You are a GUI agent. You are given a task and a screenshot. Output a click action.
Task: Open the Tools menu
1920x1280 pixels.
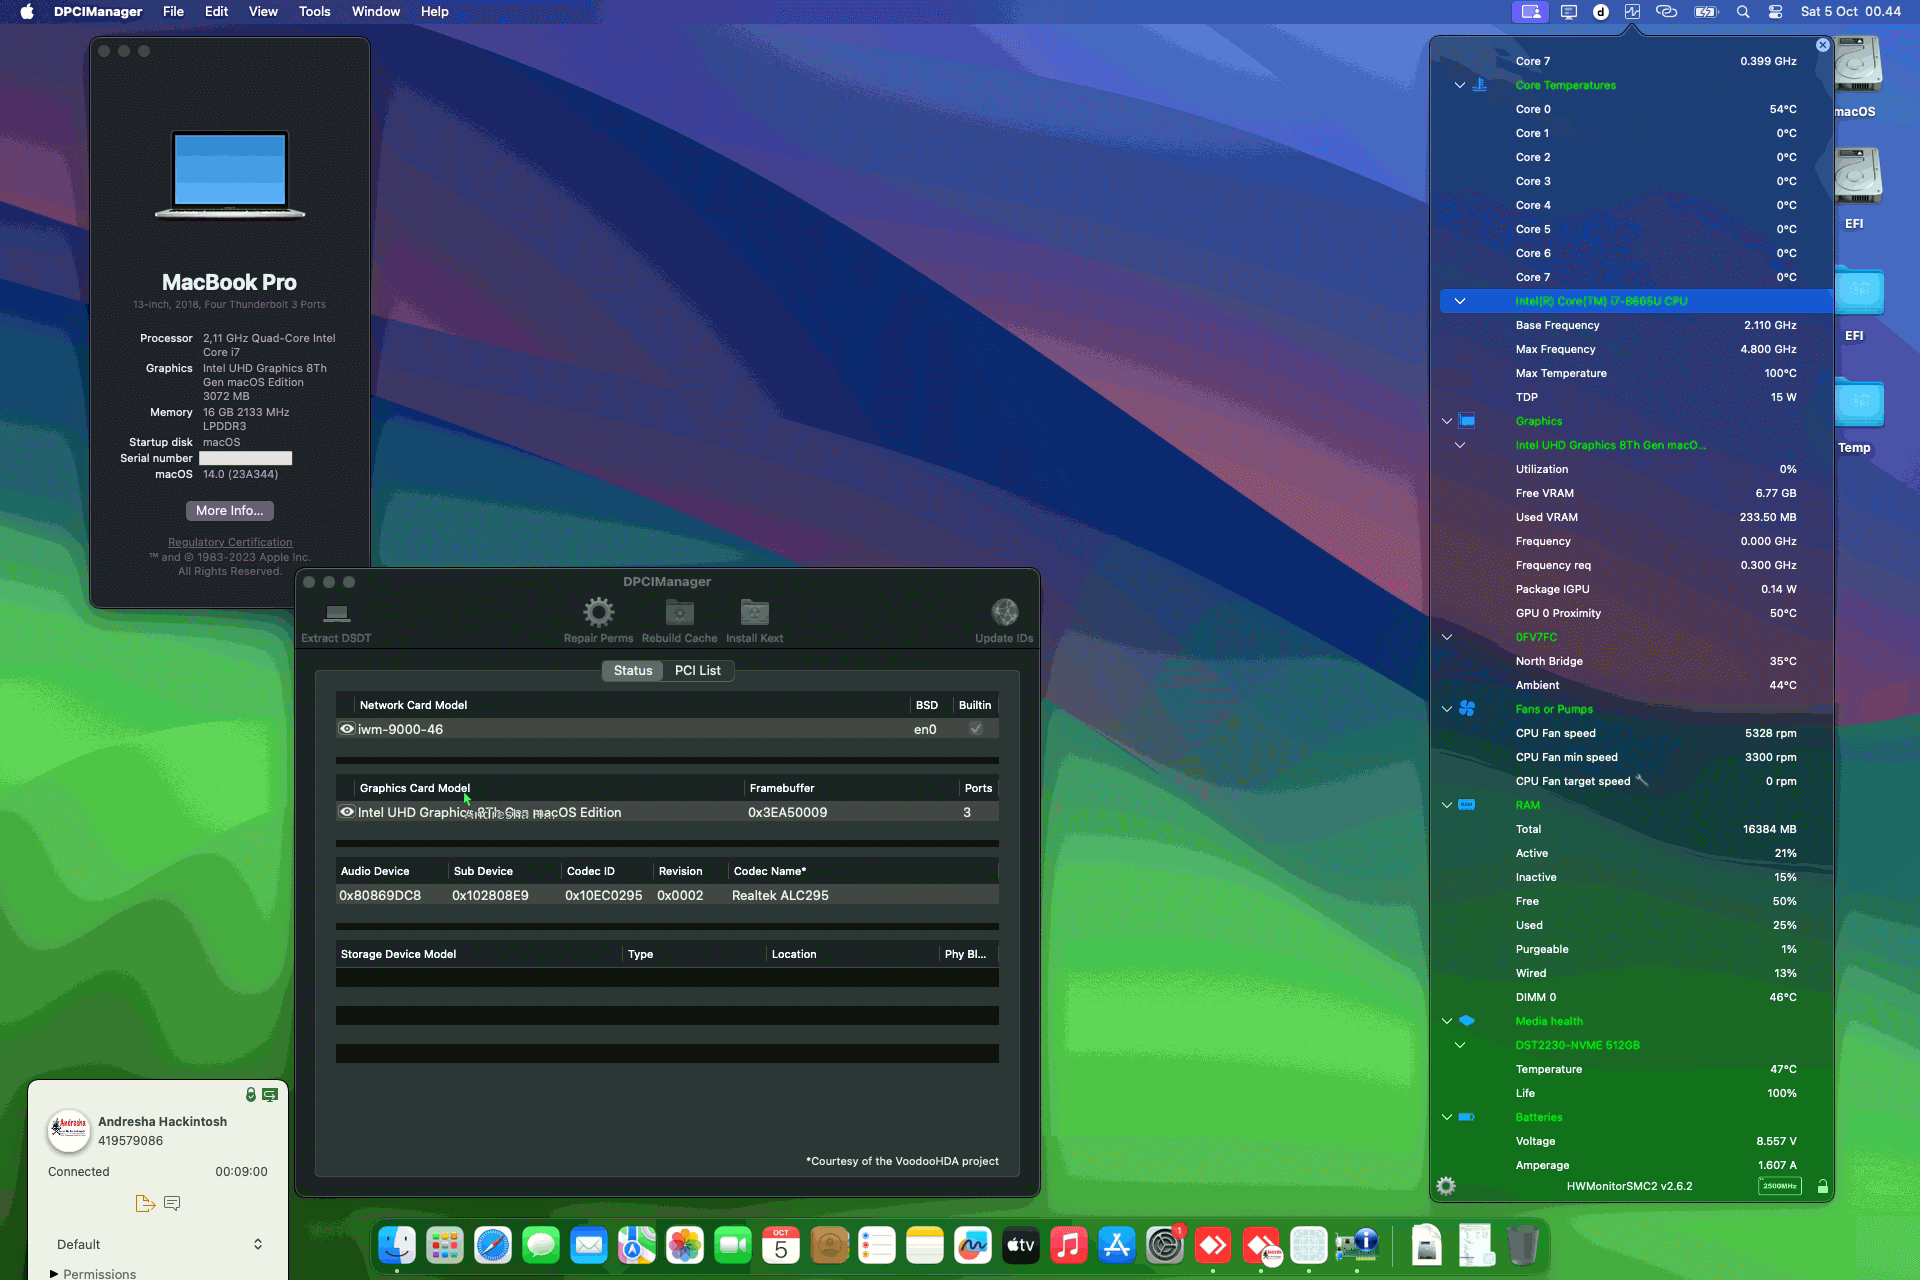click(314, 12)
